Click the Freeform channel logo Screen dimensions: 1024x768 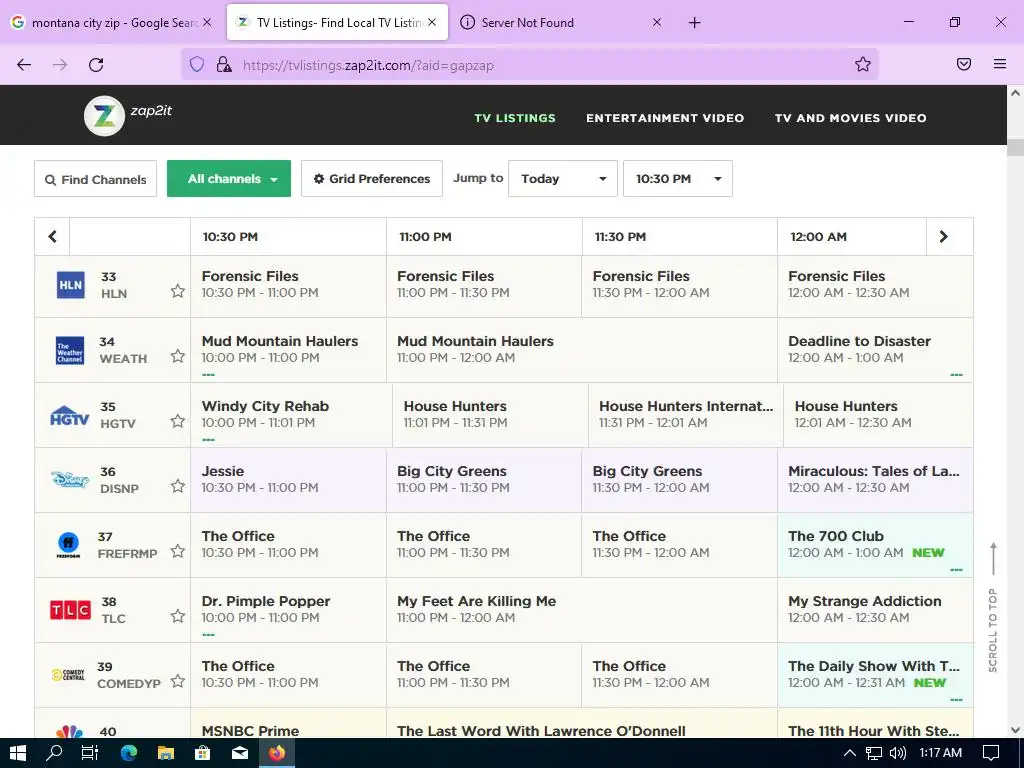[69, 545]
